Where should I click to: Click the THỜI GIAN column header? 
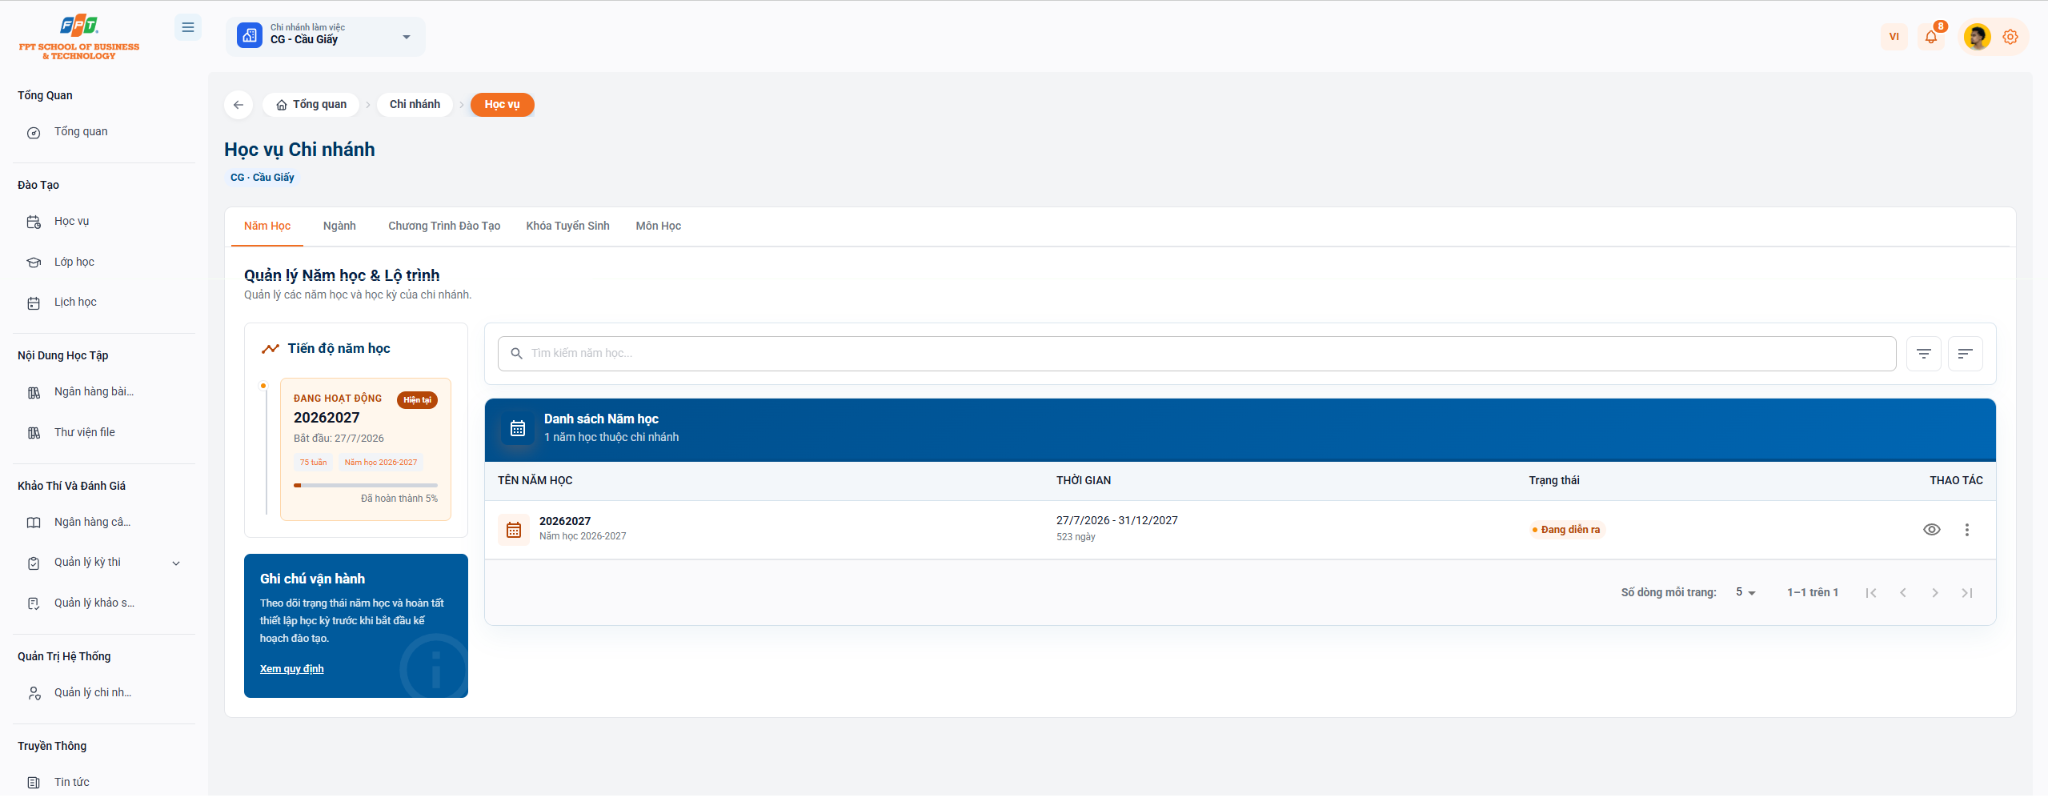pyautogui.click(x=1084, y=480)
